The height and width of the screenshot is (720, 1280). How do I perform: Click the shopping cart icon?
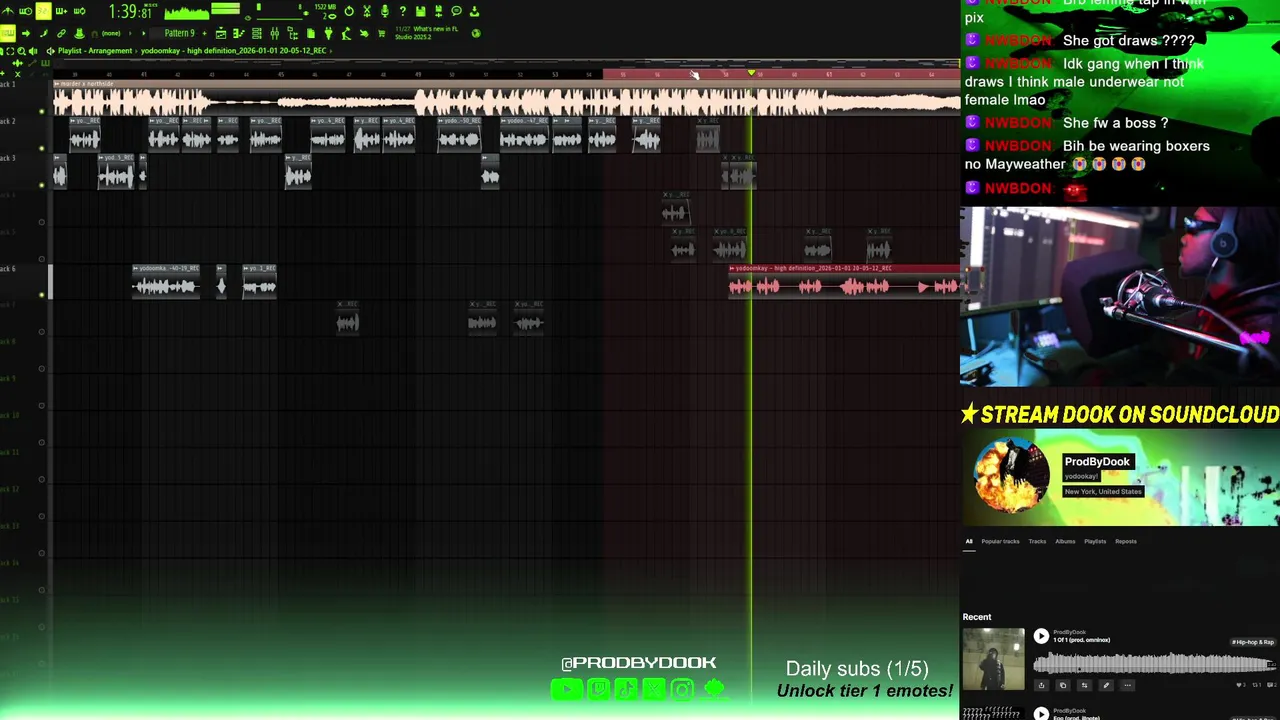[381, 33]
